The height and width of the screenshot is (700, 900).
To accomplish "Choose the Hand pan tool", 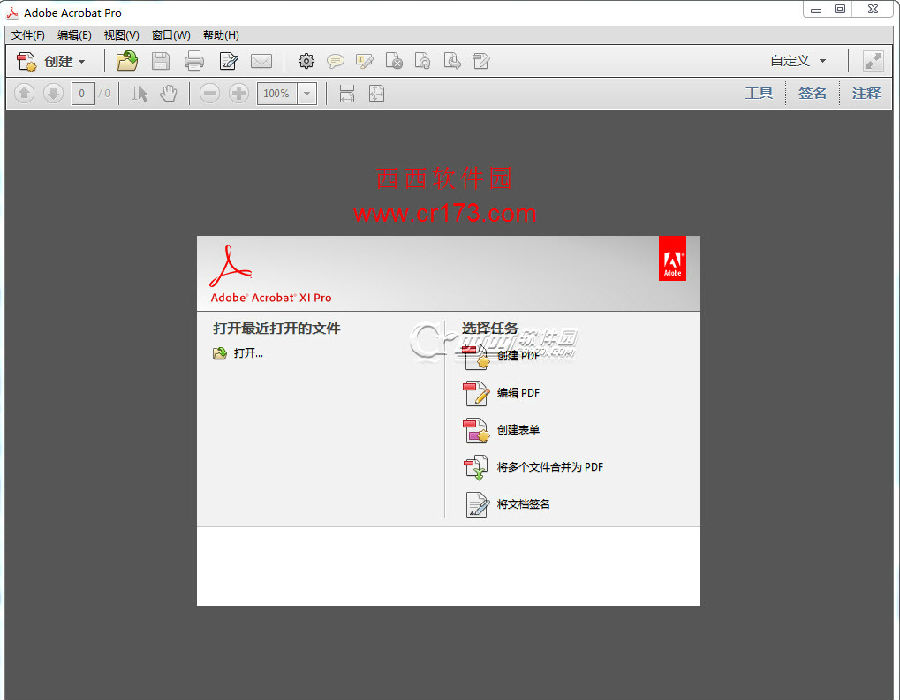I will tap(169, 94).
